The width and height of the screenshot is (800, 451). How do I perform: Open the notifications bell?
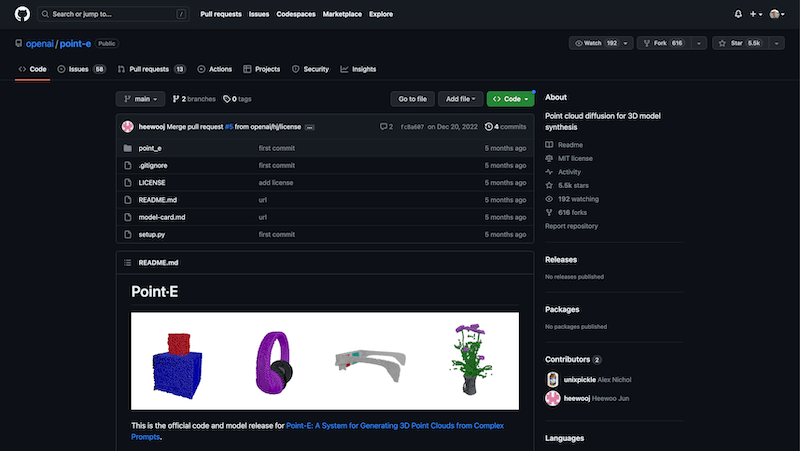pos(738,14)
